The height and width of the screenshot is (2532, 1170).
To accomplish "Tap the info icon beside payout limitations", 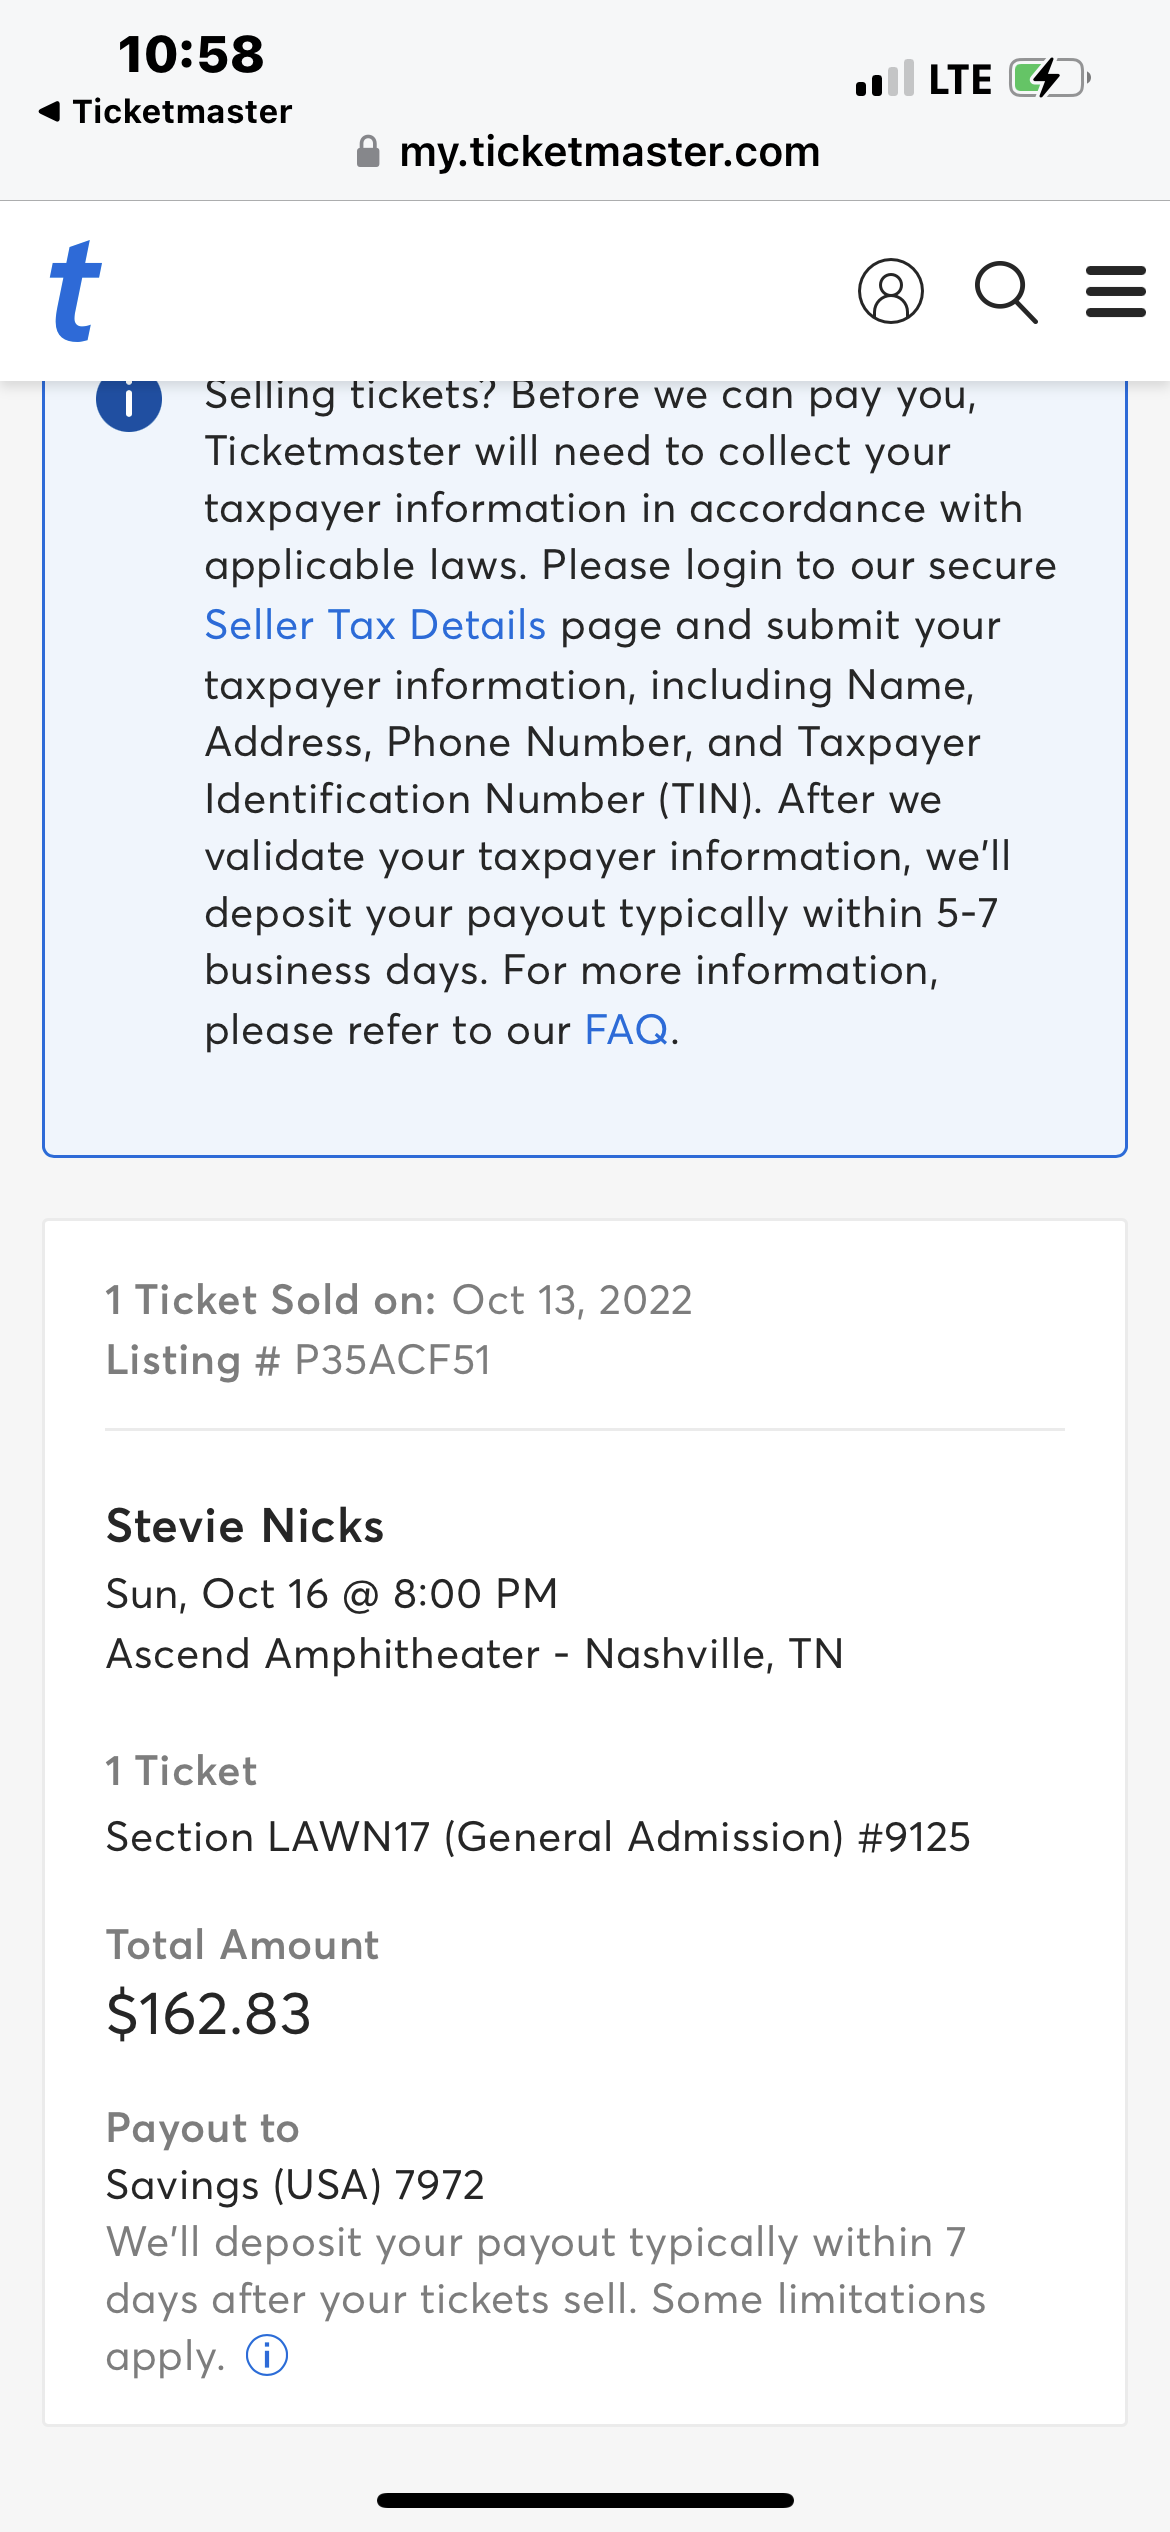I will 267,2355.
